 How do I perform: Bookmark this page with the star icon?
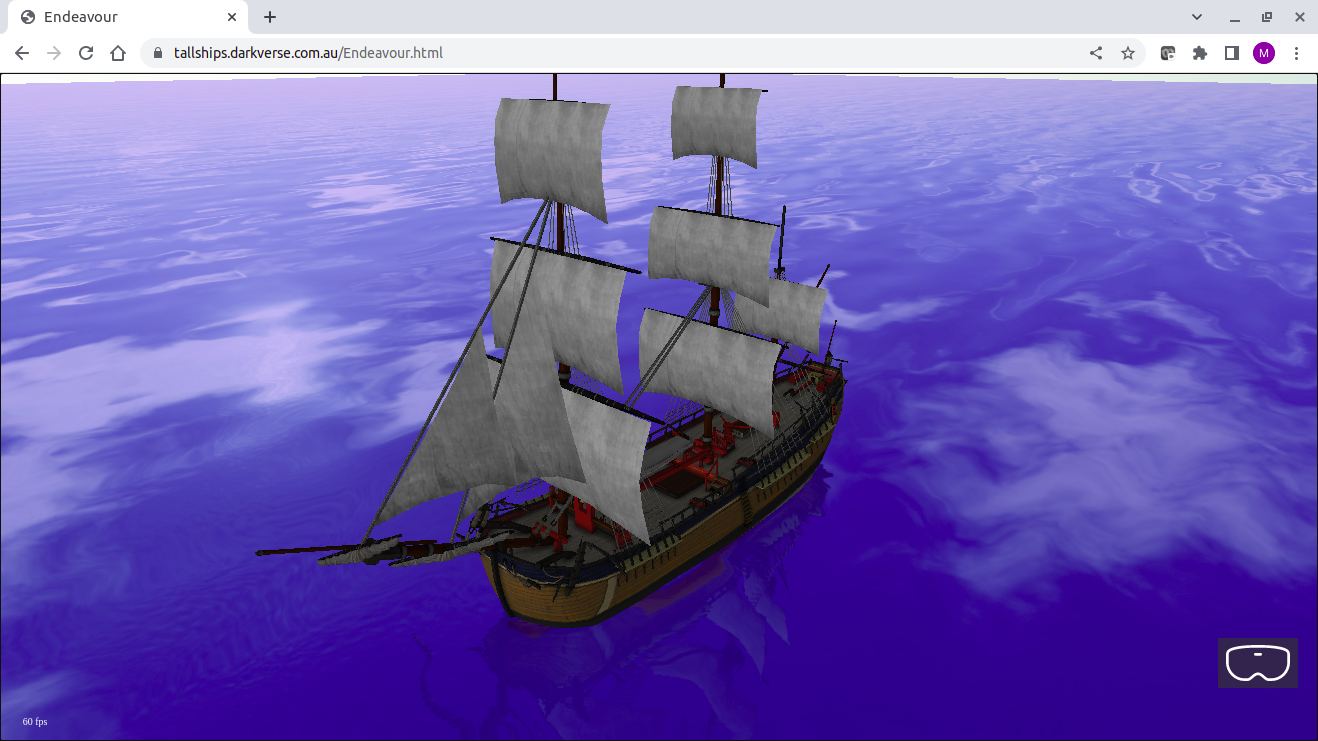pyautogui.click(x=1128, y=53)
